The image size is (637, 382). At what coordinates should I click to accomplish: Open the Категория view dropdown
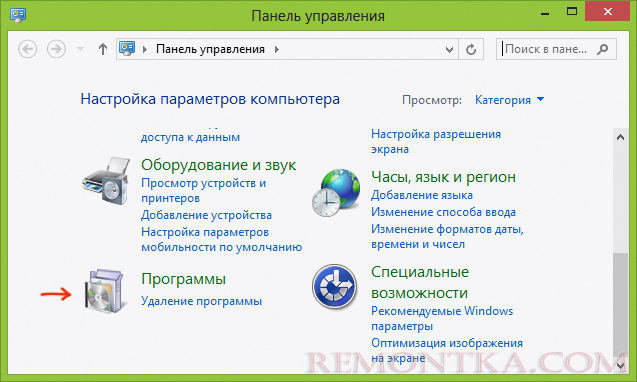tap(509, 100)
